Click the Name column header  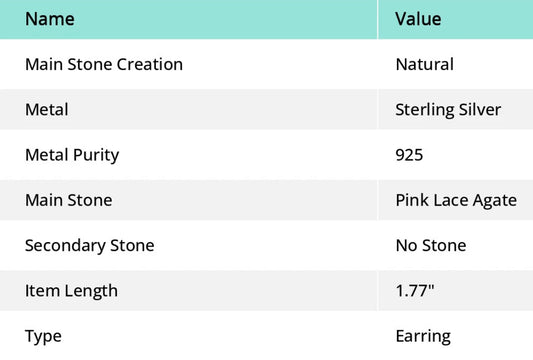click(x=50, y=19)
